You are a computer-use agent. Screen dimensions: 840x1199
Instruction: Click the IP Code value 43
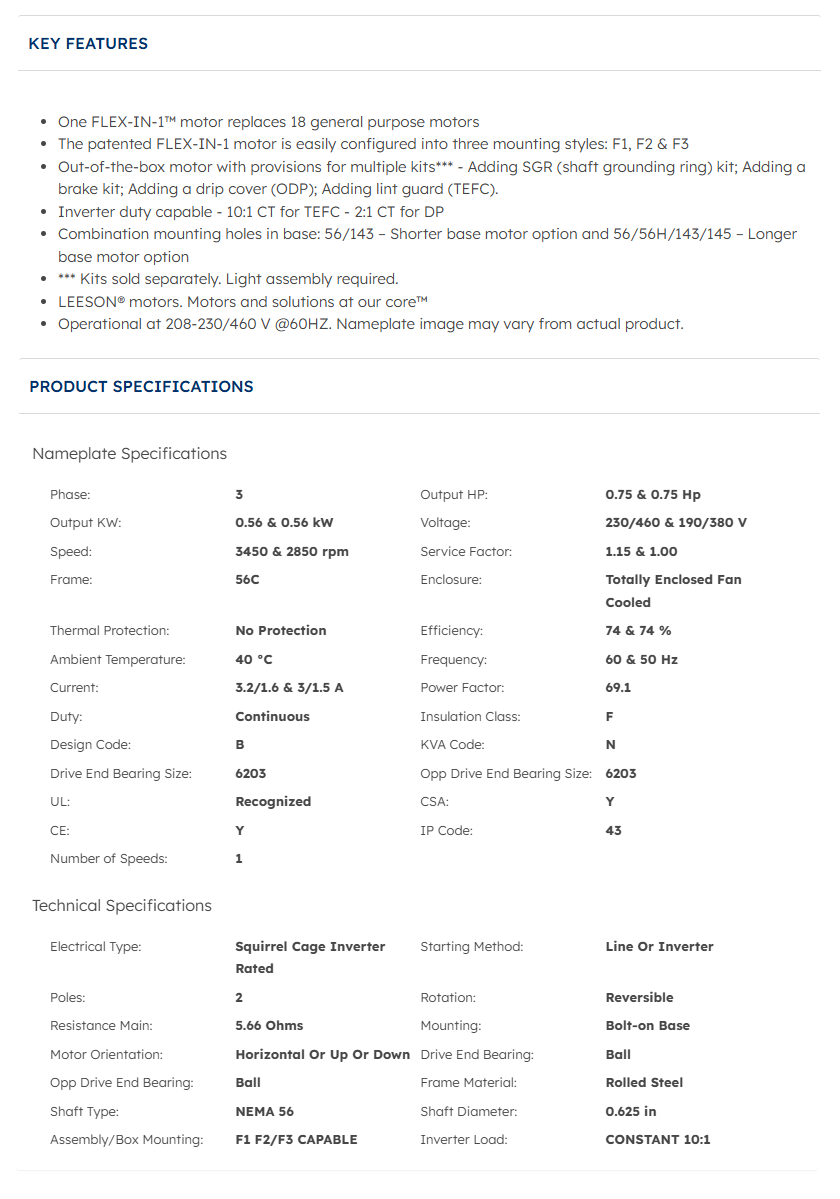tap(613, 831)
